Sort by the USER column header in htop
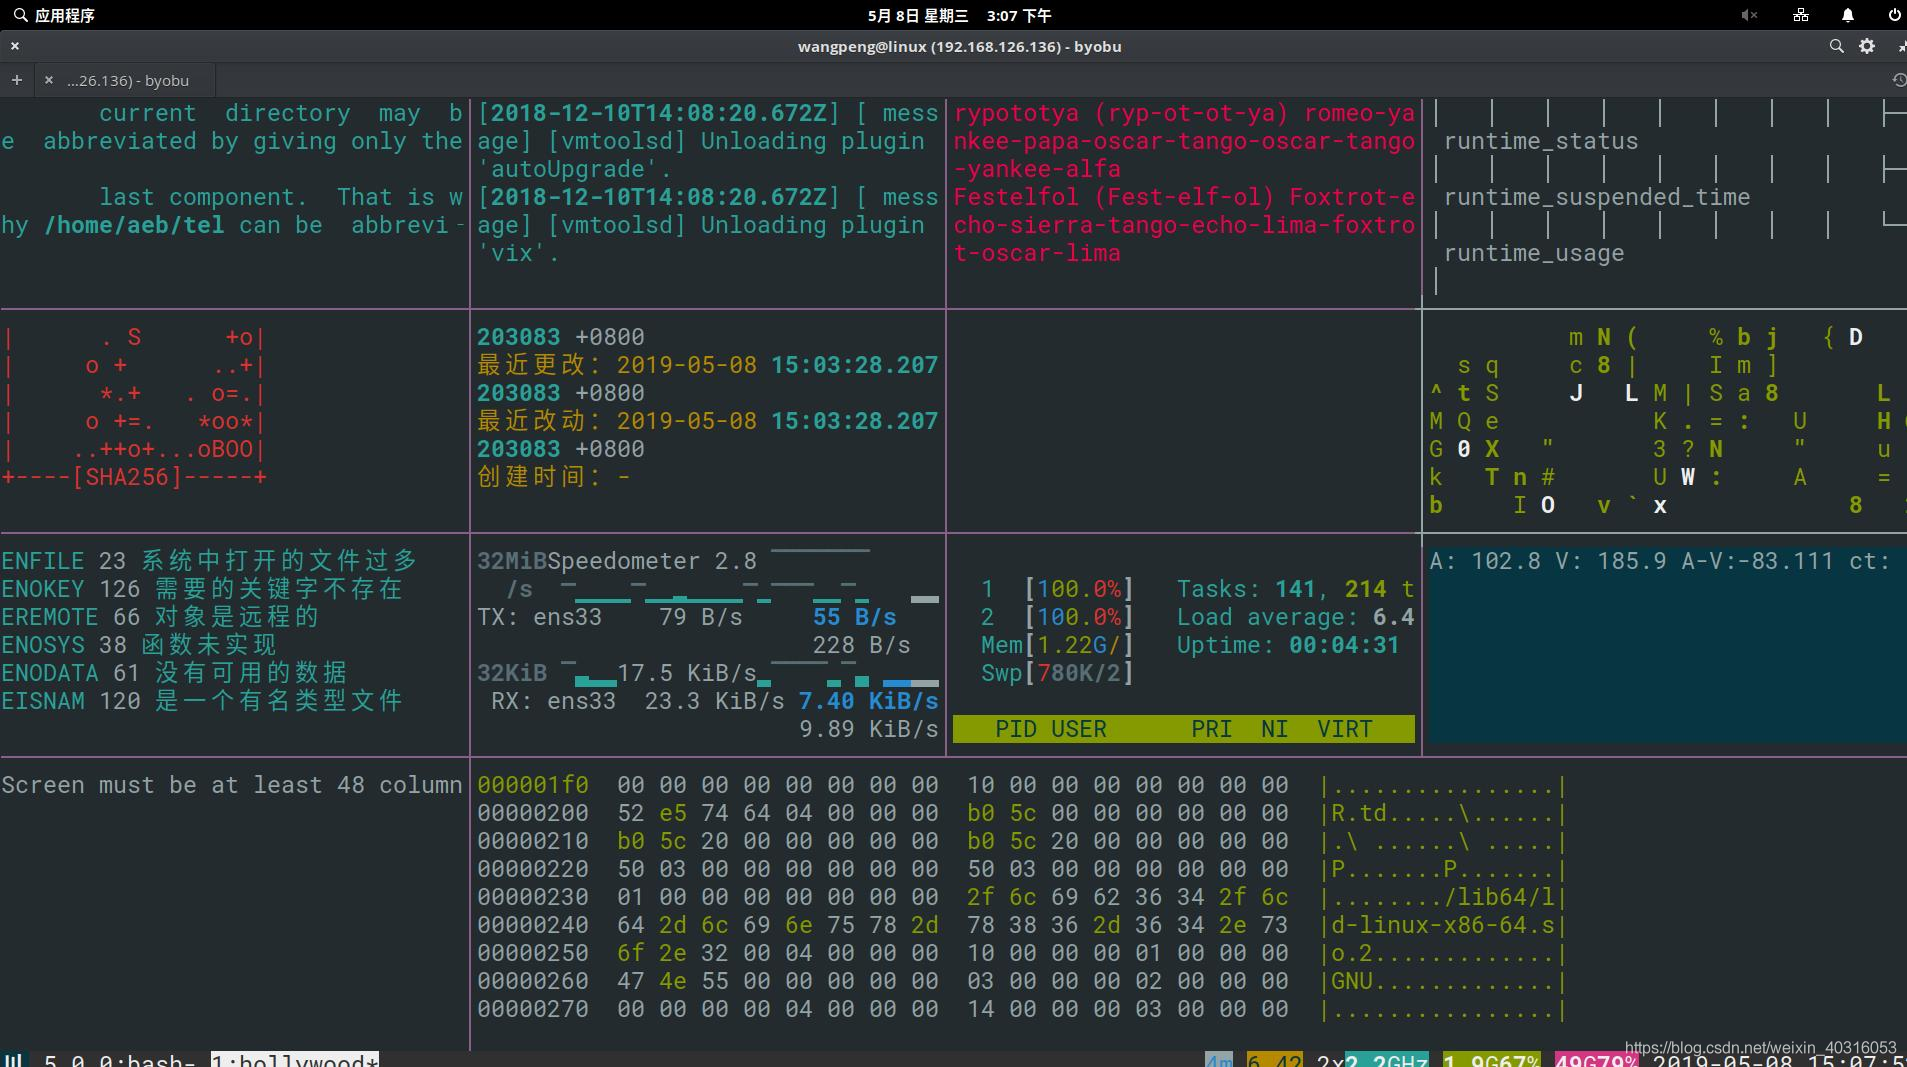1907x1067 pixels. coord(1079,729)
